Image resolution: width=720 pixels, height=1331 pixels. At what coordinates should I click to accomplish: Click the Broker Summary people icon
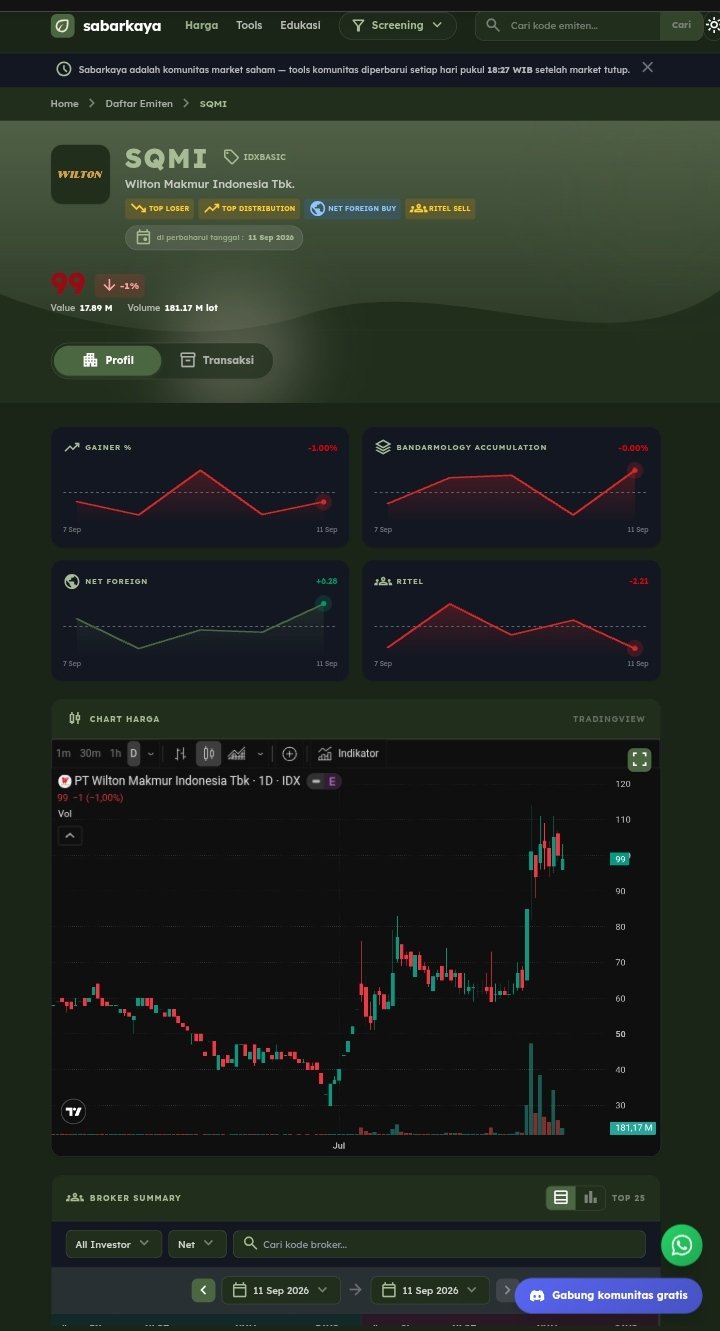[x=74, y=1197]
